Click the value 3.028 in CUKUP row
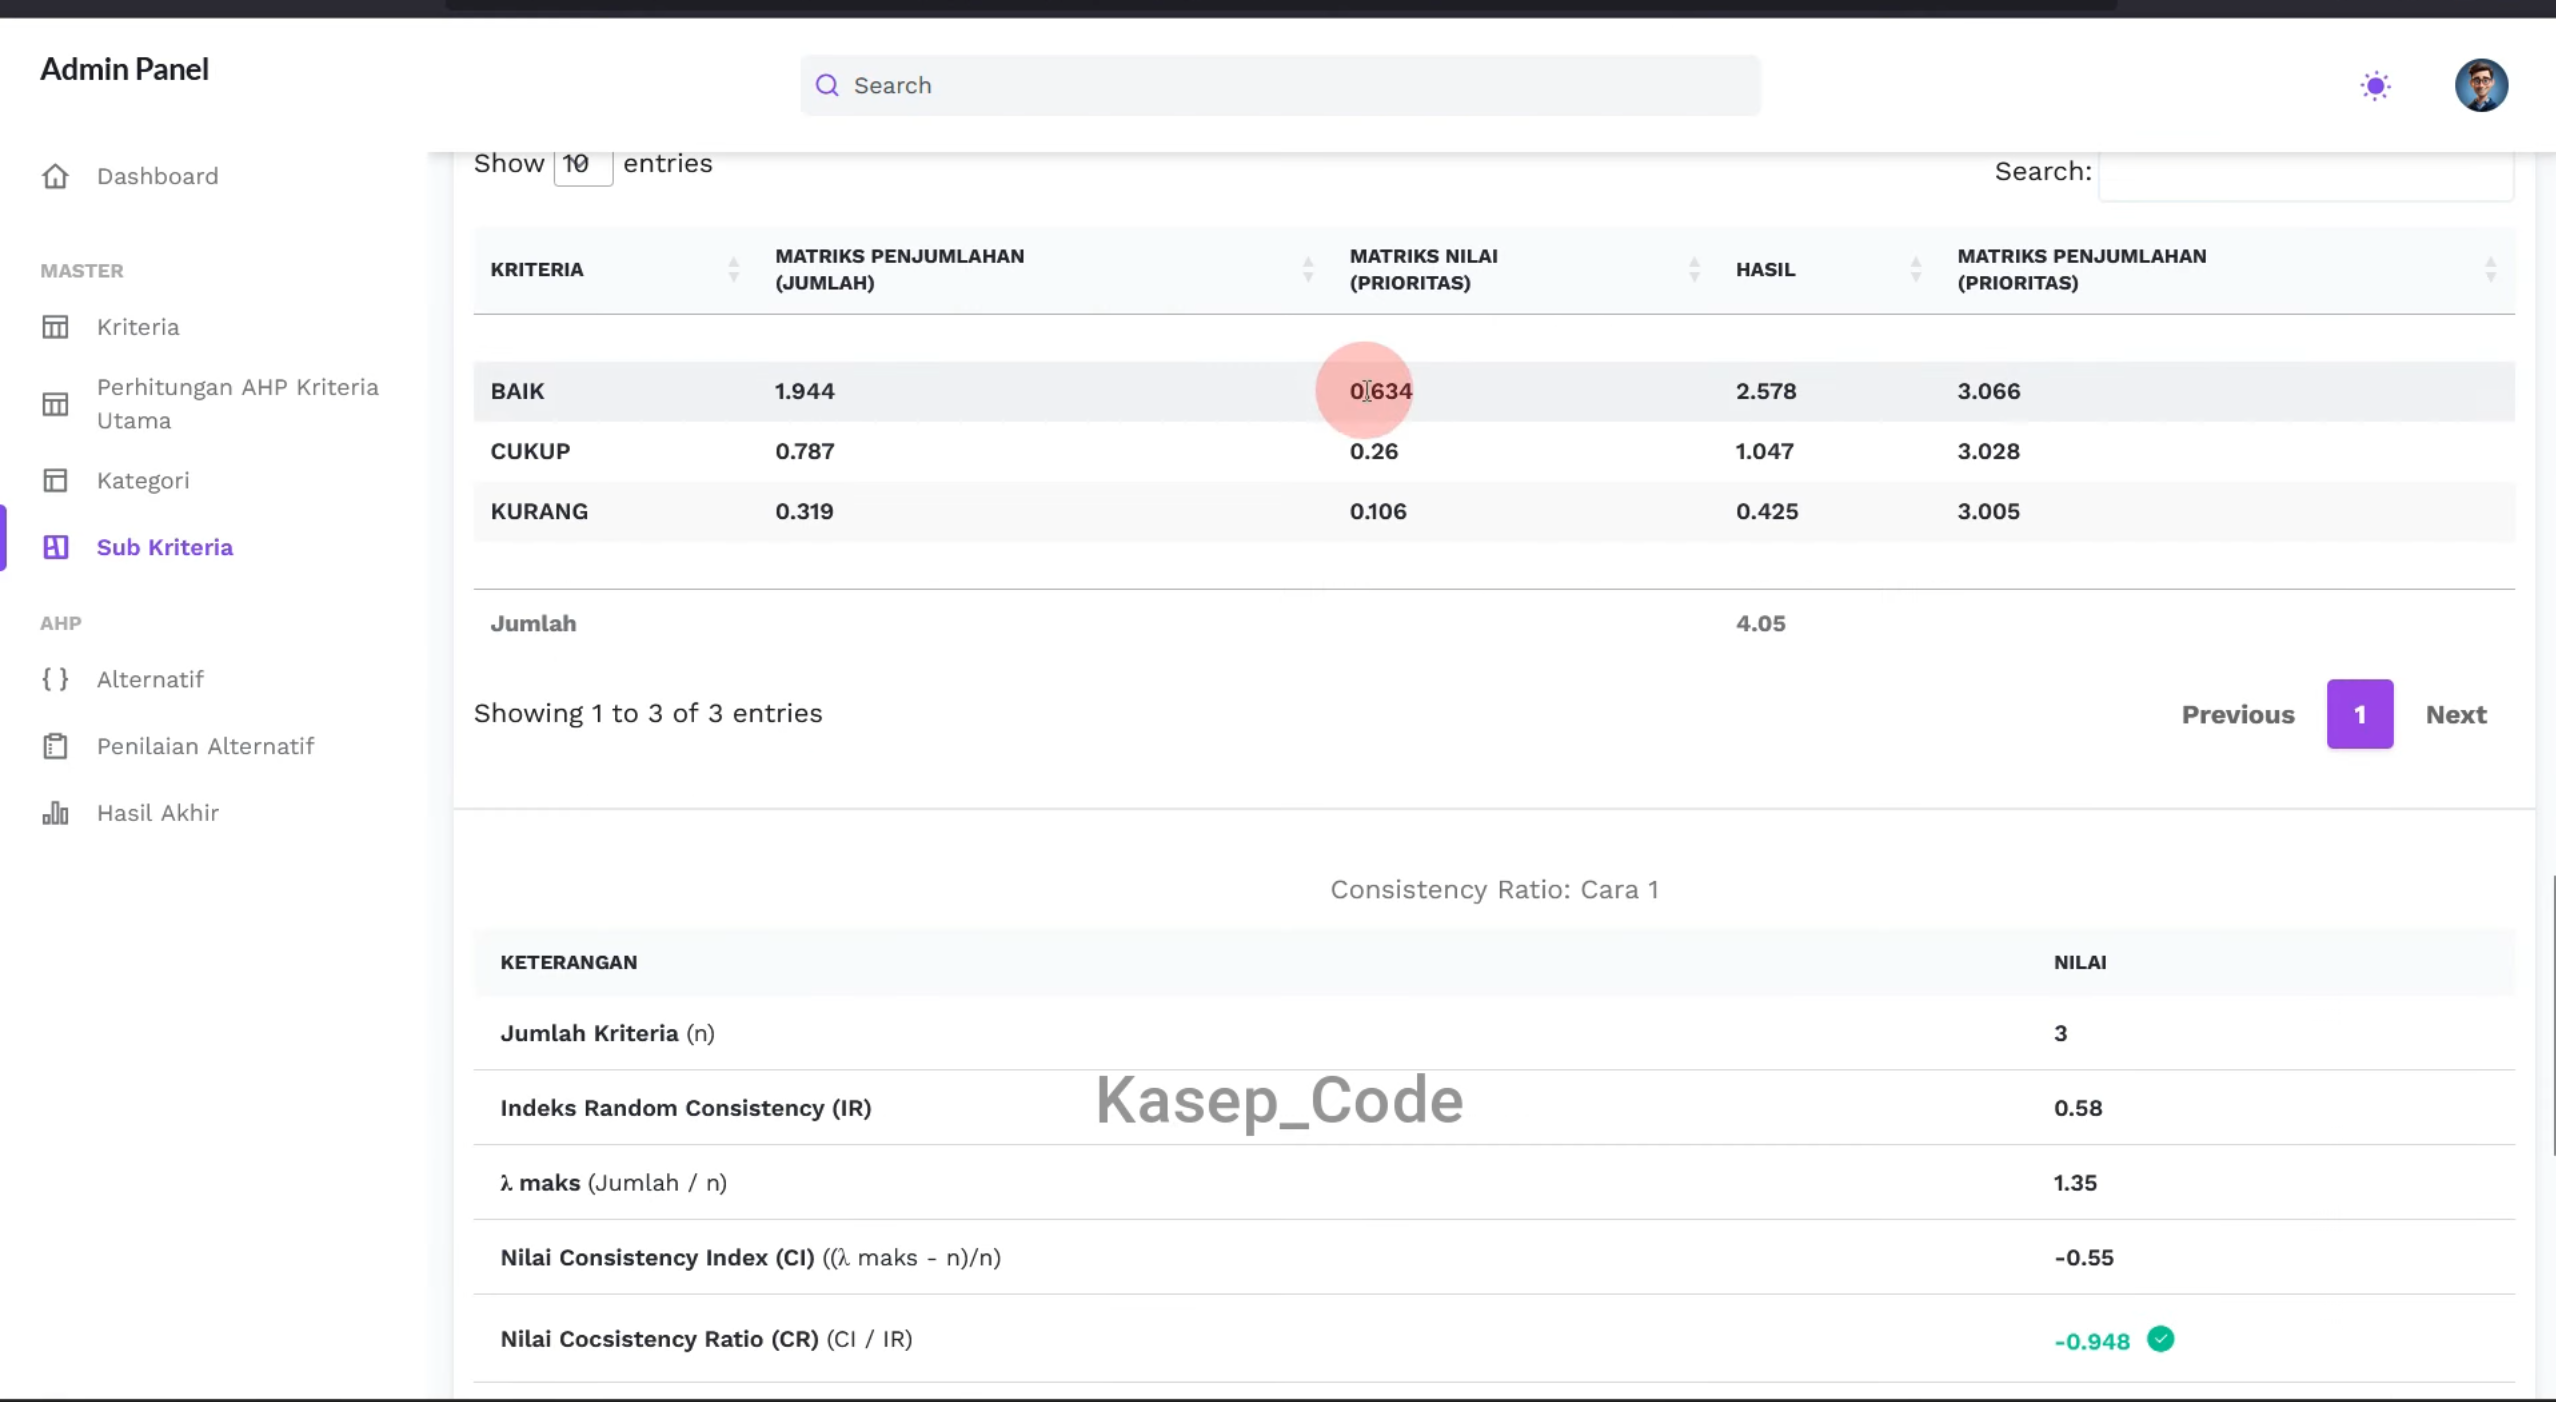Viewport: 2556px width, 1402px height. click(x=1989, y=451)
